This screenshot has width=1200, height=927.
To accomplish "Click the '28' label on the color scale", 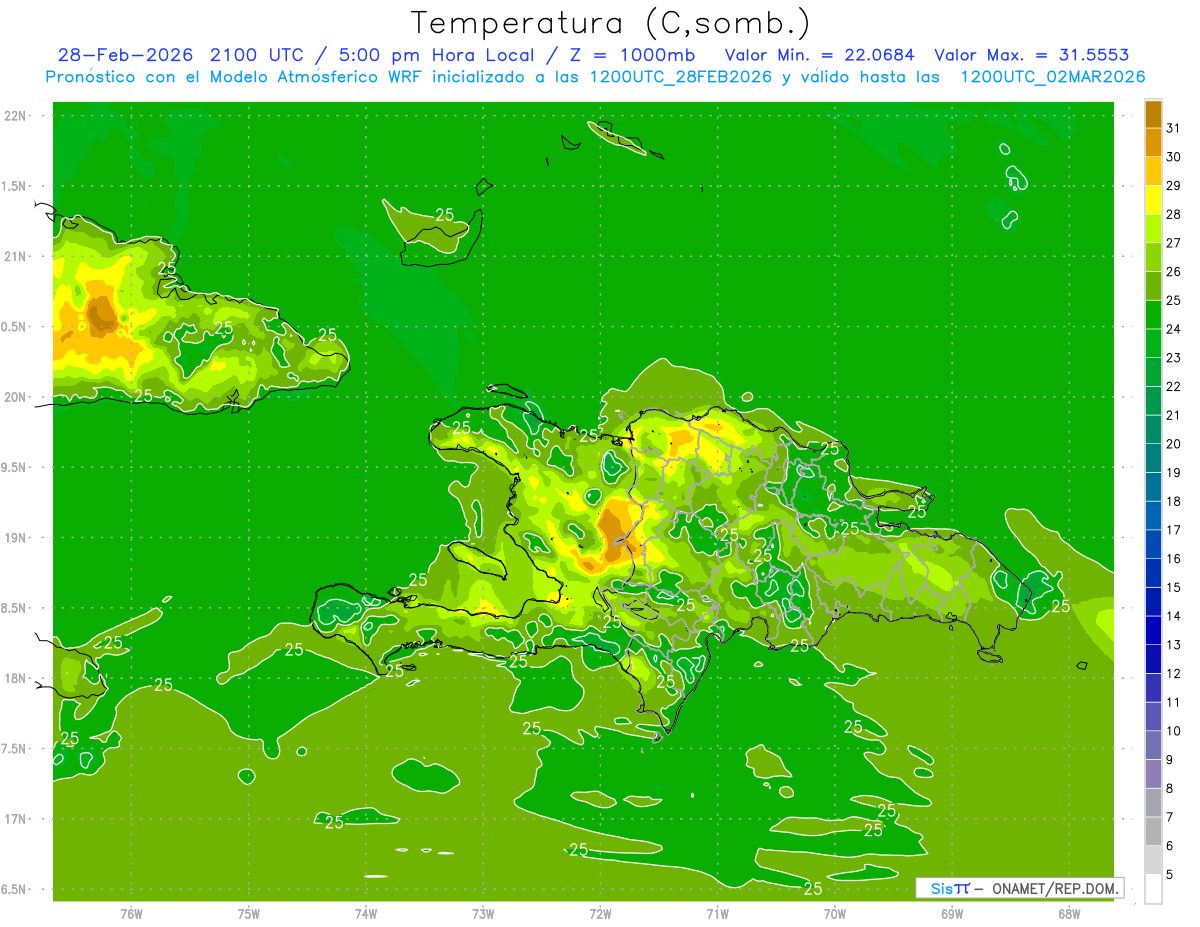I will point(1174,214).
